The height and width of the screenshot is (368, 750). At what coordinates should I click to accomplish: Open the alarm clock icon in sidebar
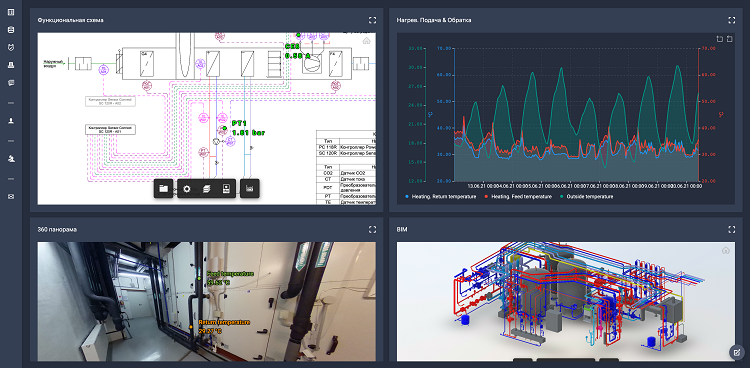coord(11,47)
